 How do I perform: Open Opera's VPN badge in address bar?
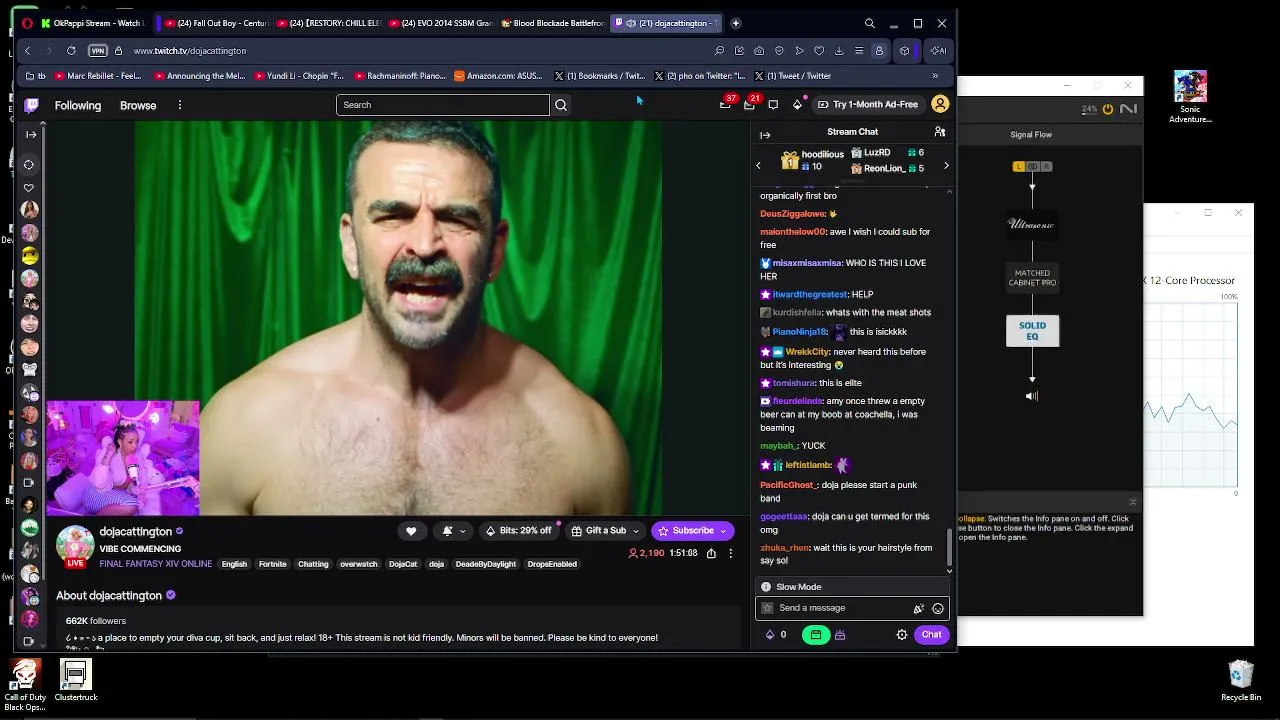(x=98, y=51)
